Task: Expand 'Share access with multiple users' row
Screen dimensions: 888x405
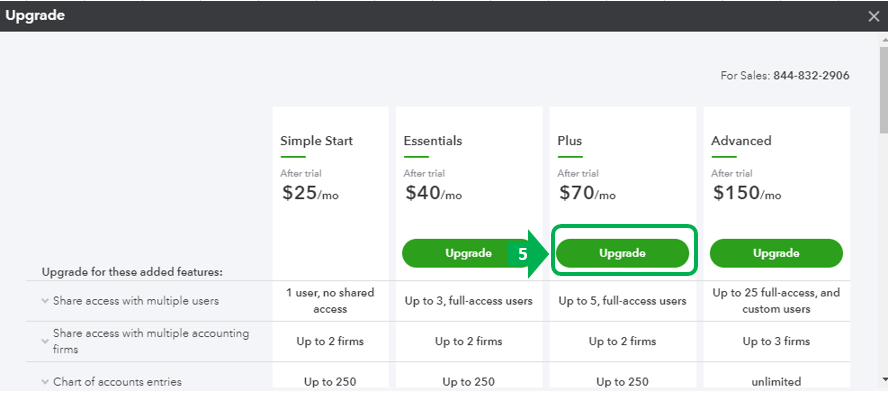Action: point(45,301)
